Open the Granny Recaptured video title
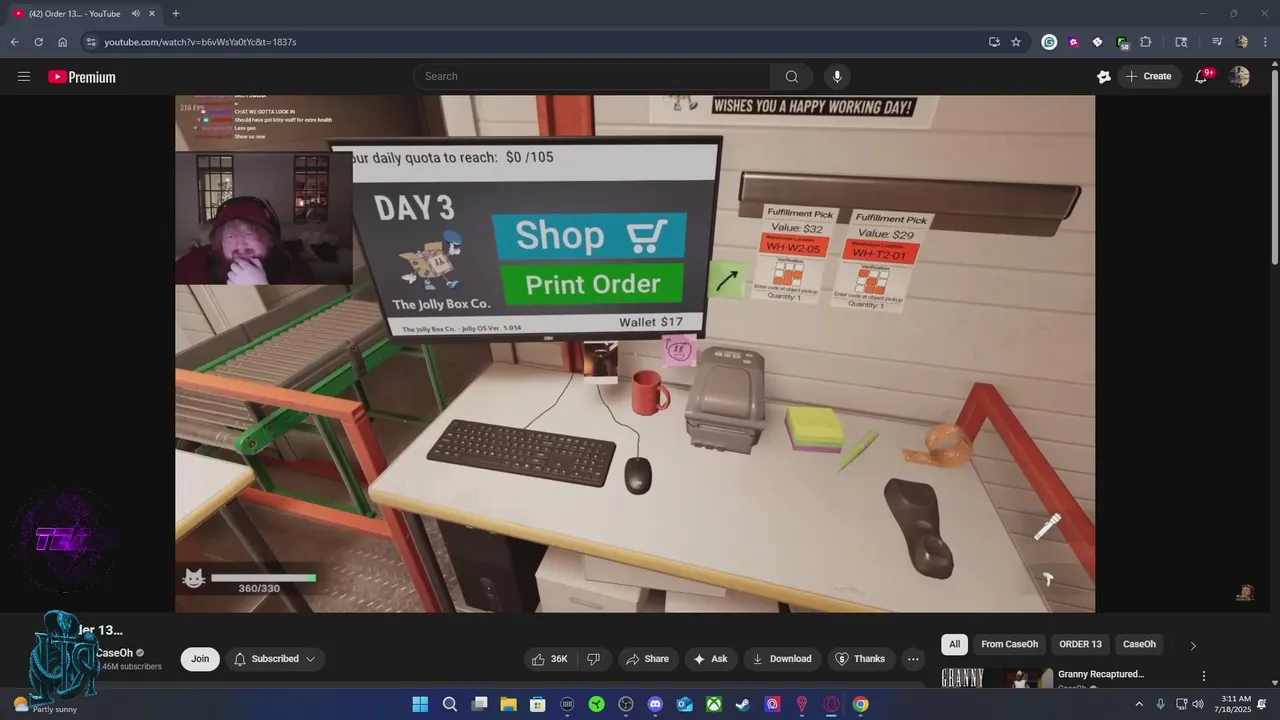This screenshot has width=1280, height=720. (x=1101, y=674)
